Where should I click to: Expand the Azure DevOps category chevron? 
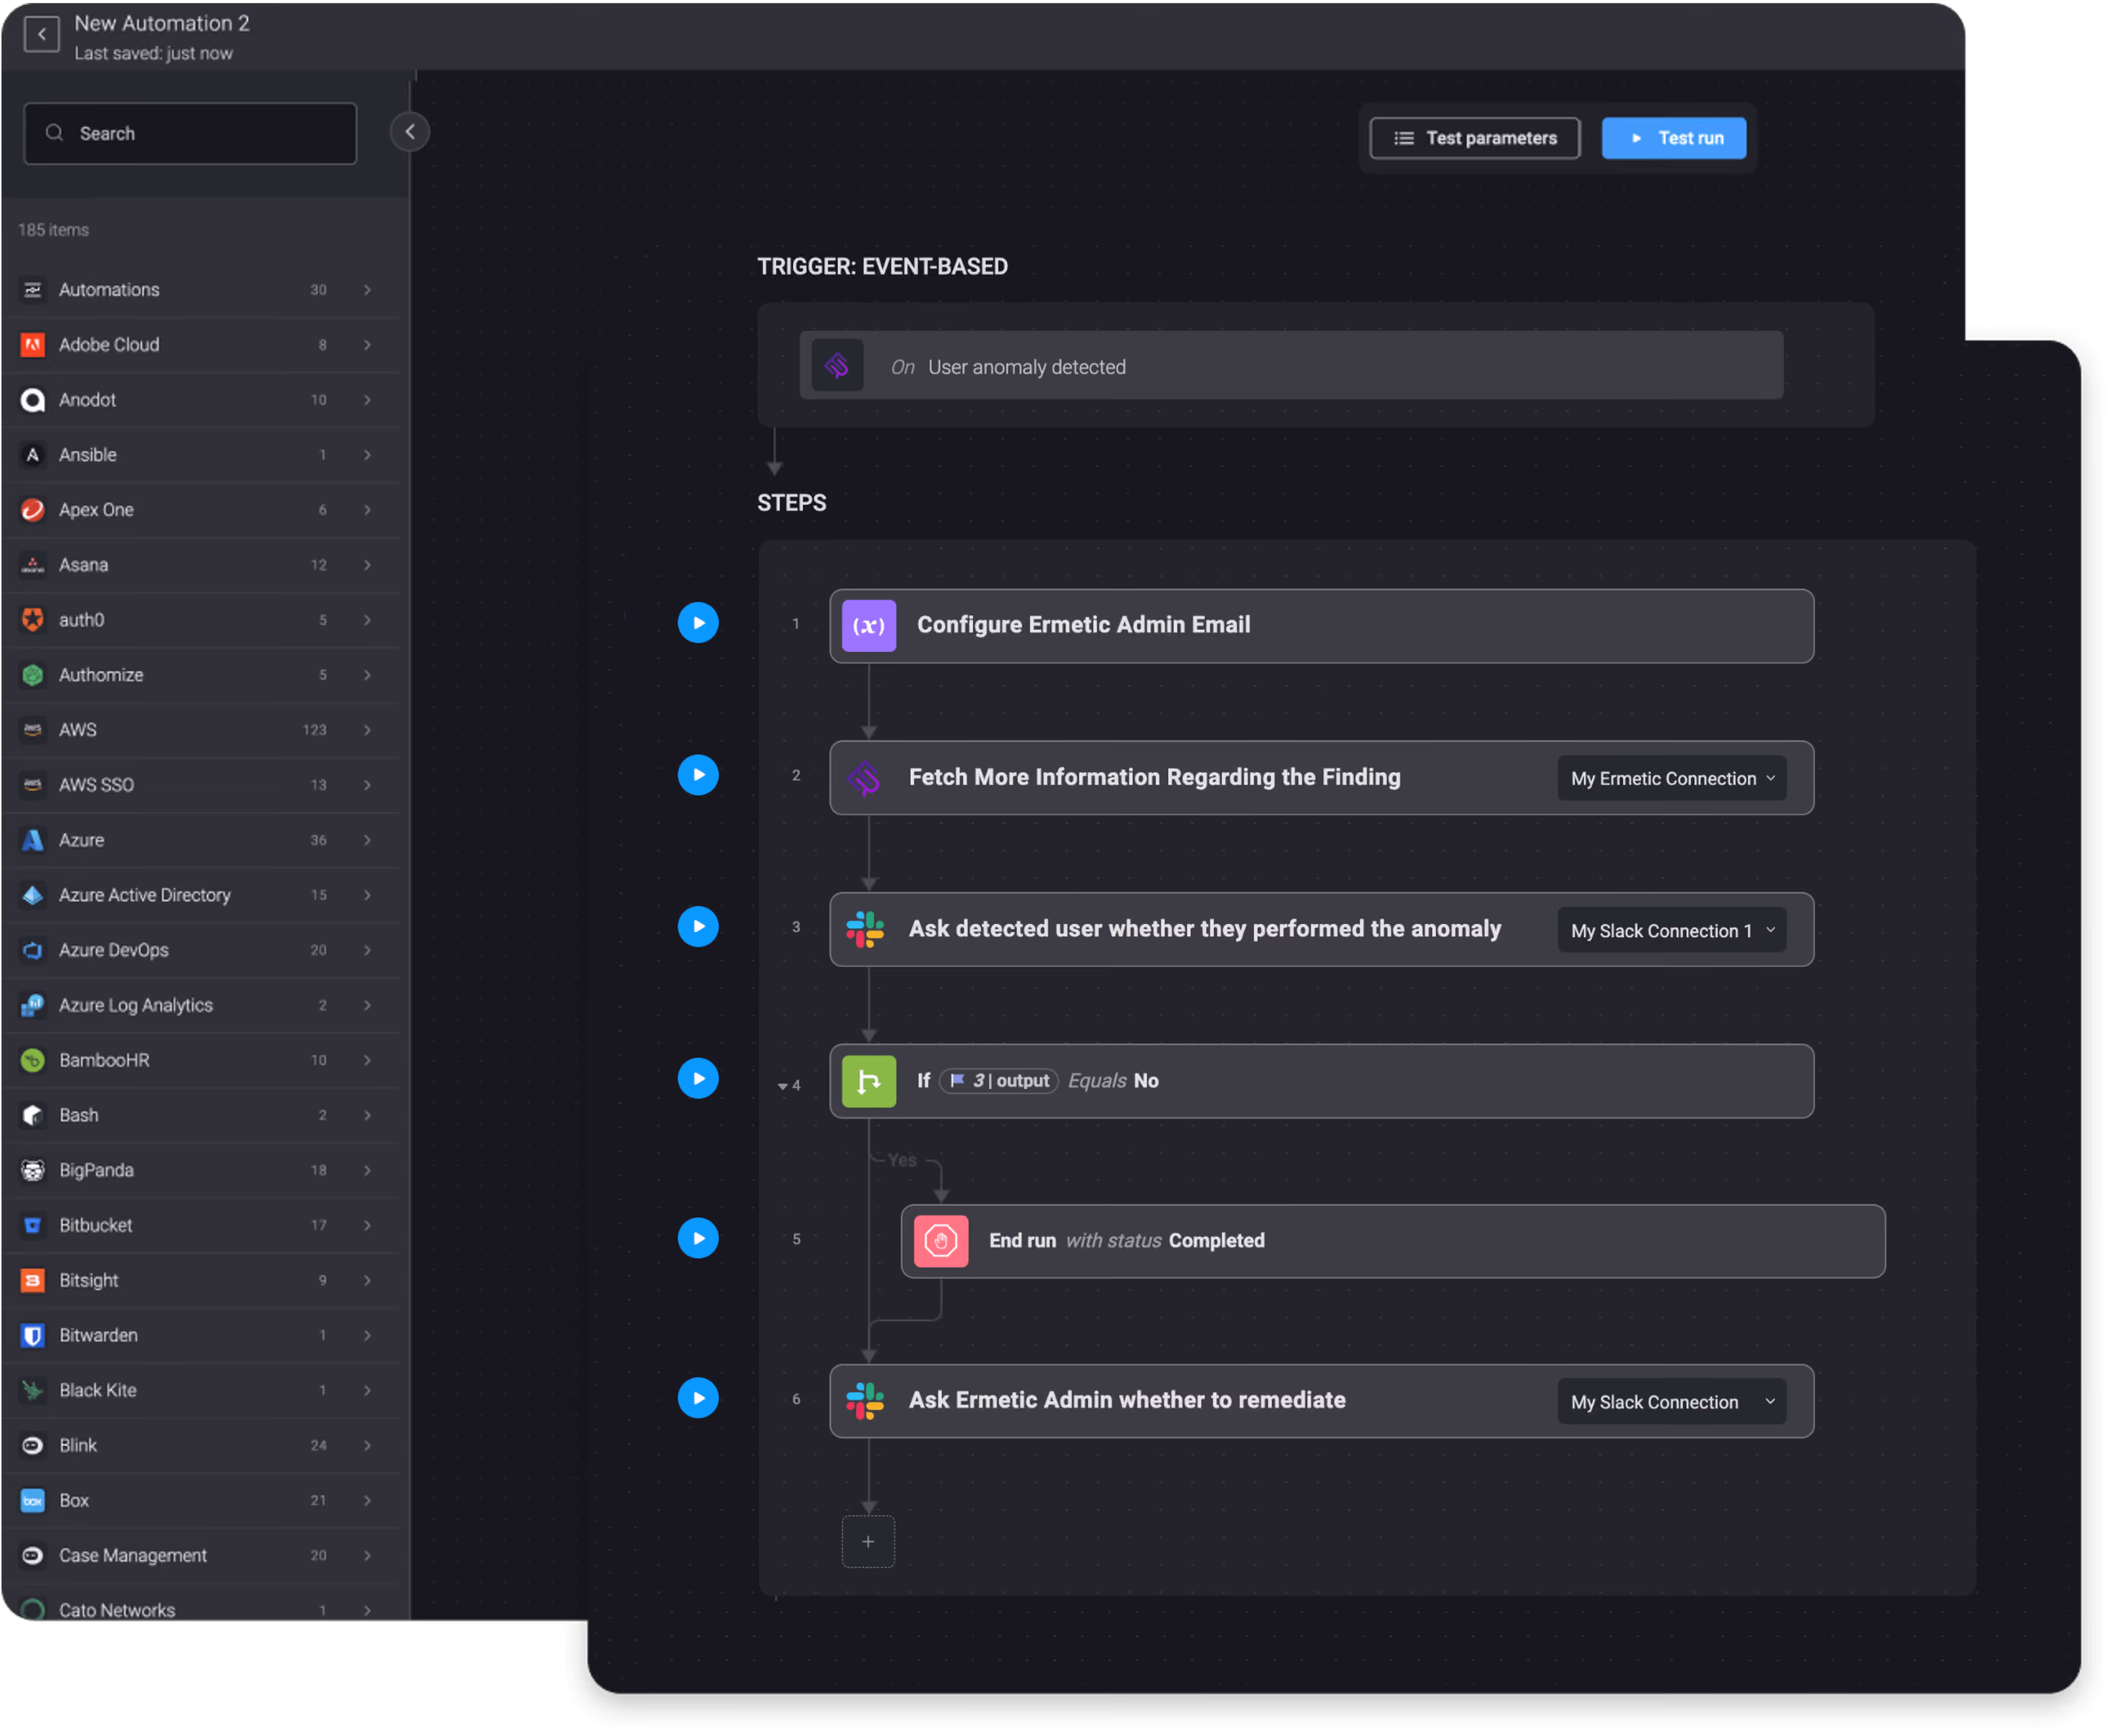368,950
